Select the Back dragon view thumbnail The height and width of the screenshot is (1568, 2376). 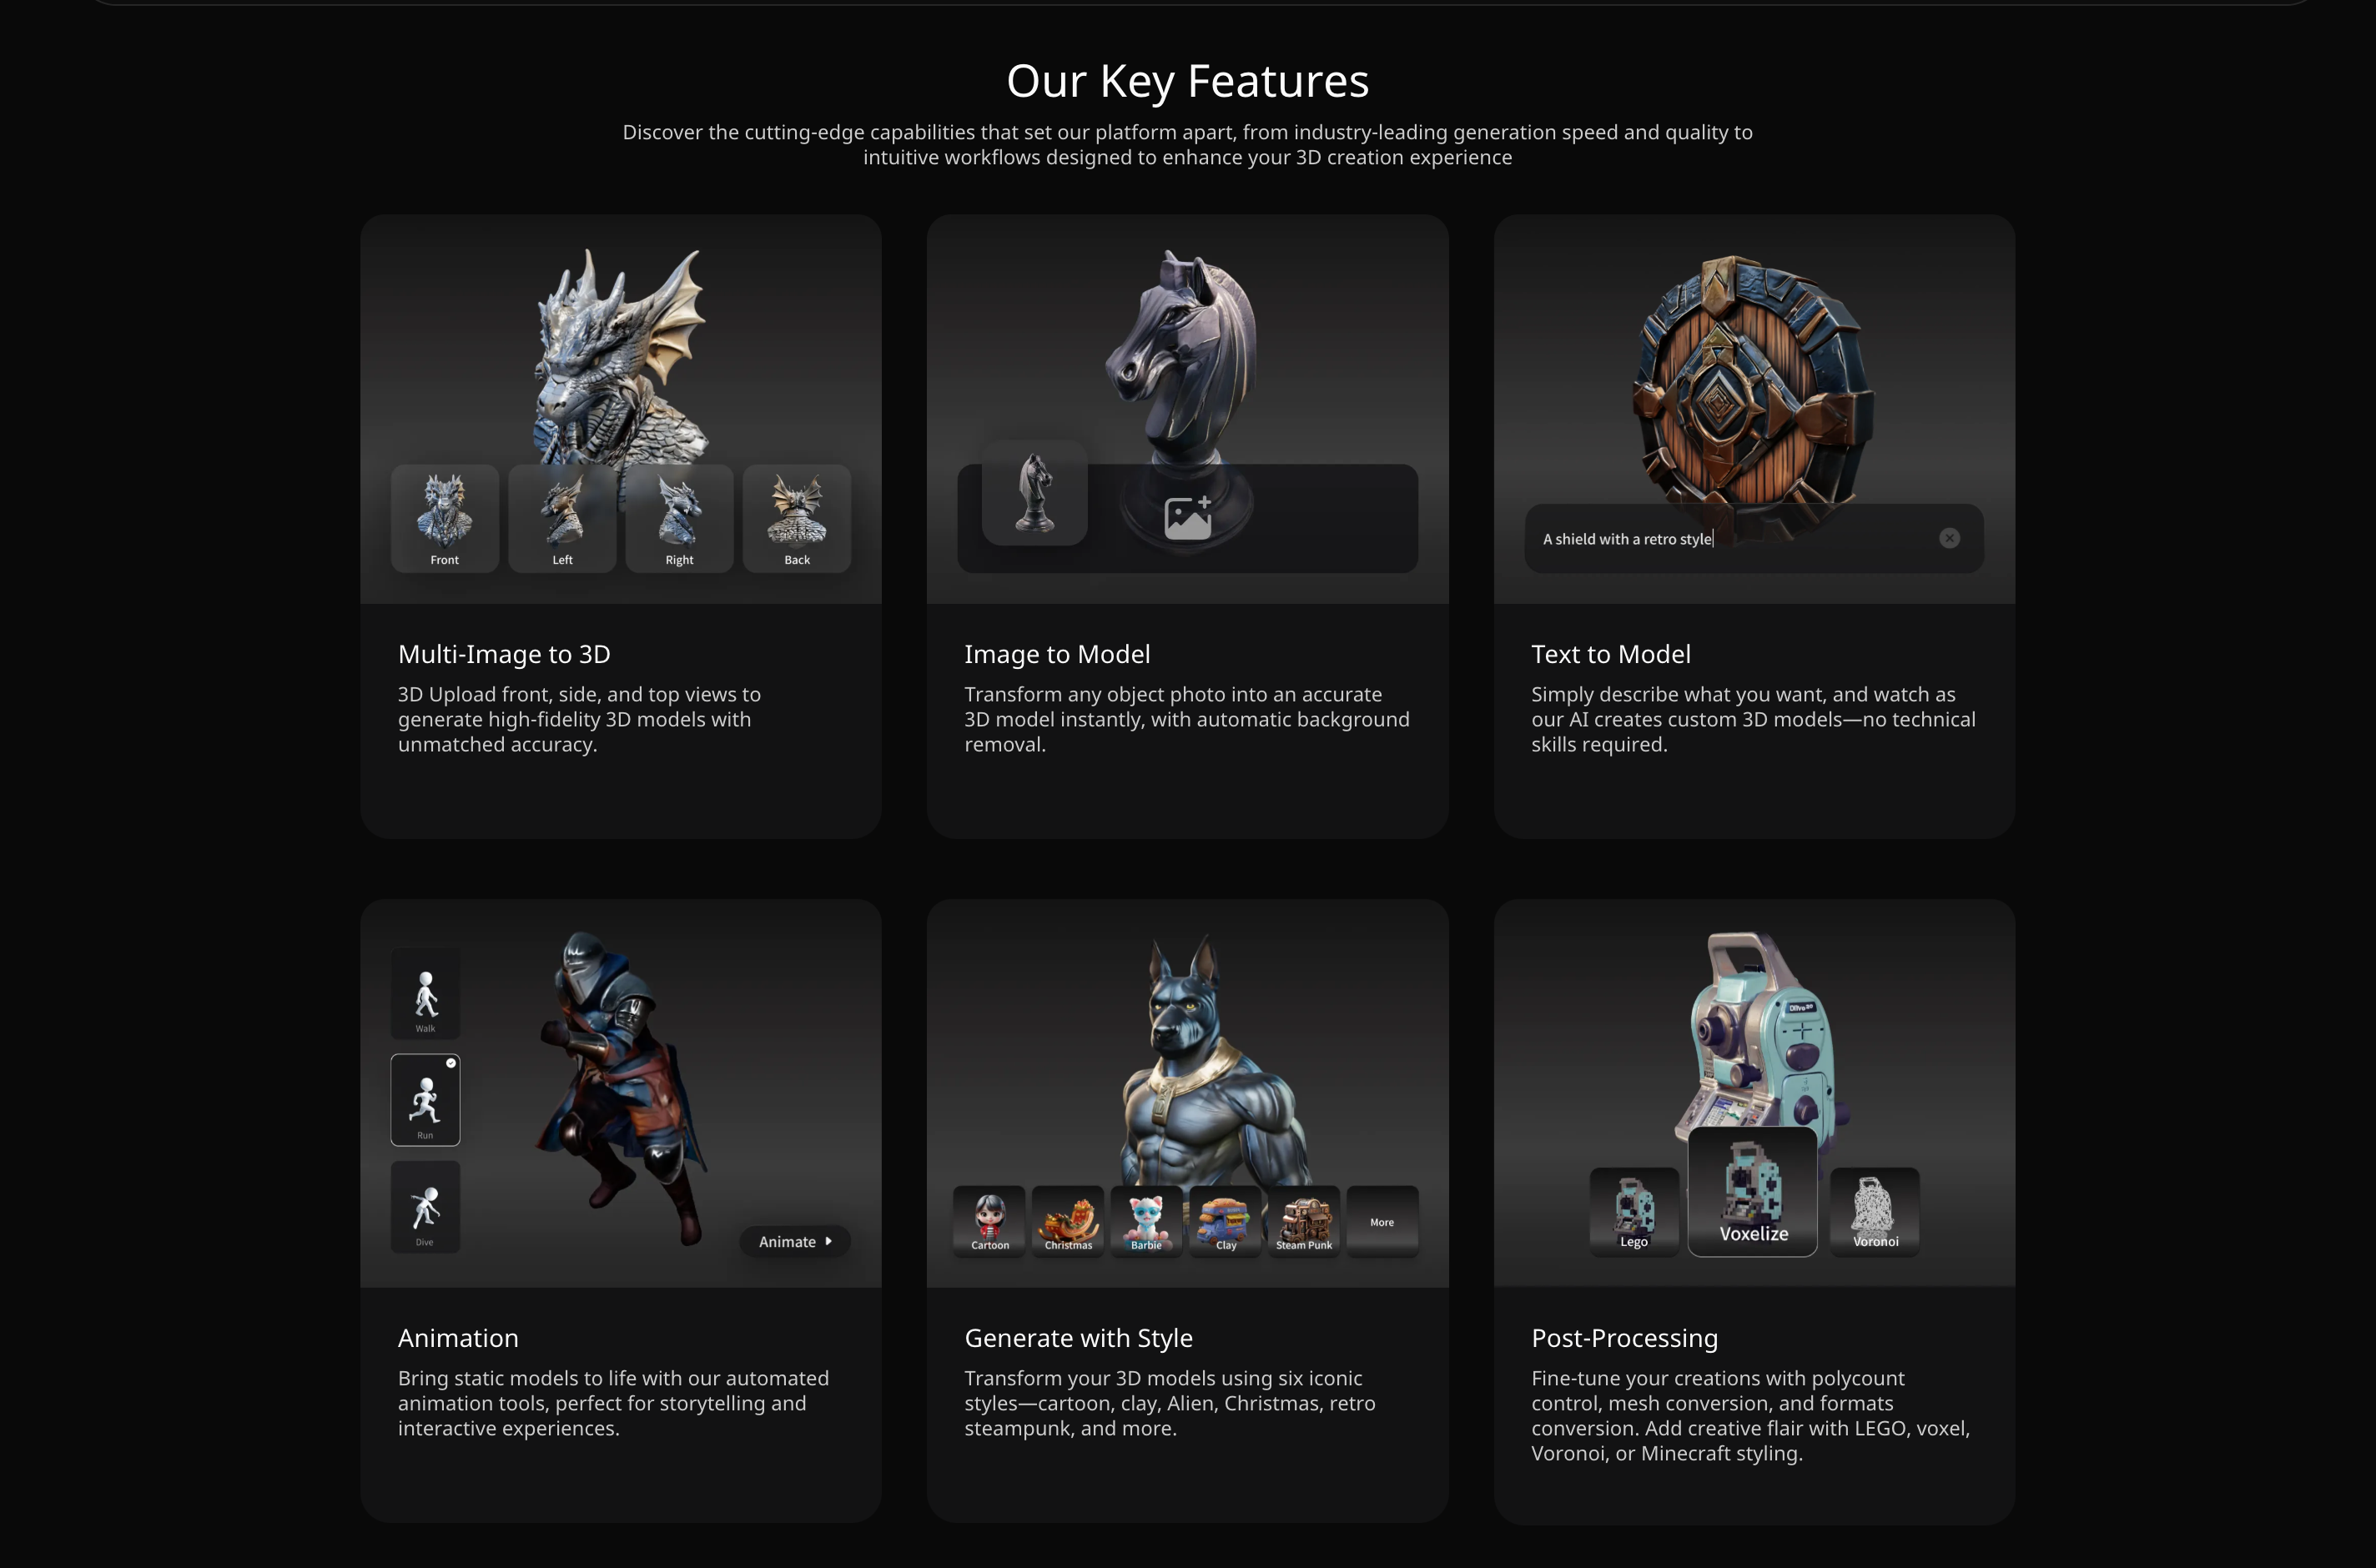tap(797, 519)
